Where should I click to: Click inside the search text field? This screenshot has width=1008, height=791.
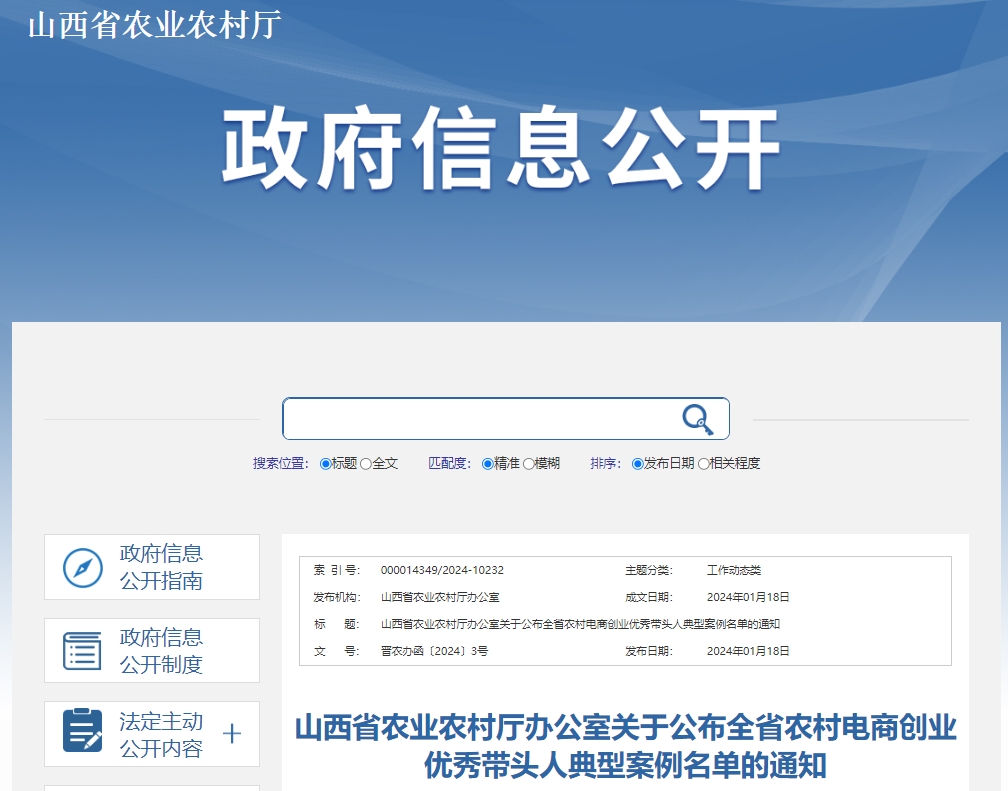click(480, 419)
